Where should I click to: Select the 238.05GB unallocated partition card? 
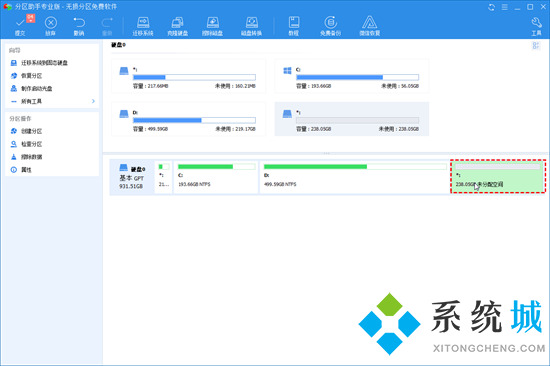click(351, 119)
